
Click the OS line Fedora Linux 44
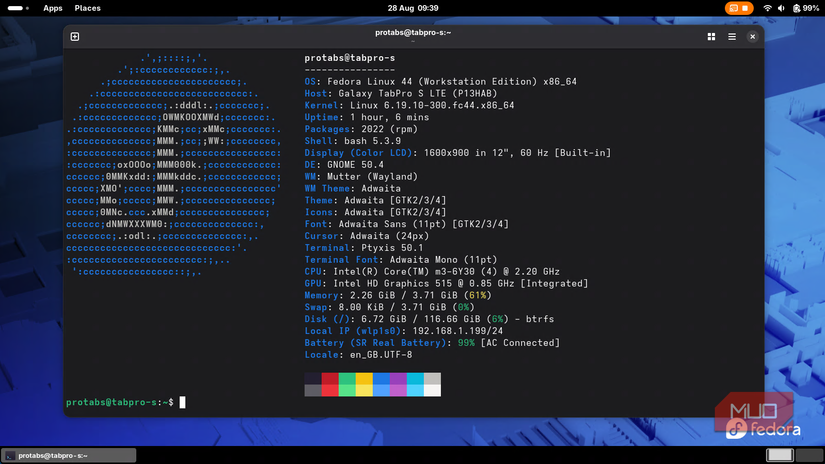(440, 82)
